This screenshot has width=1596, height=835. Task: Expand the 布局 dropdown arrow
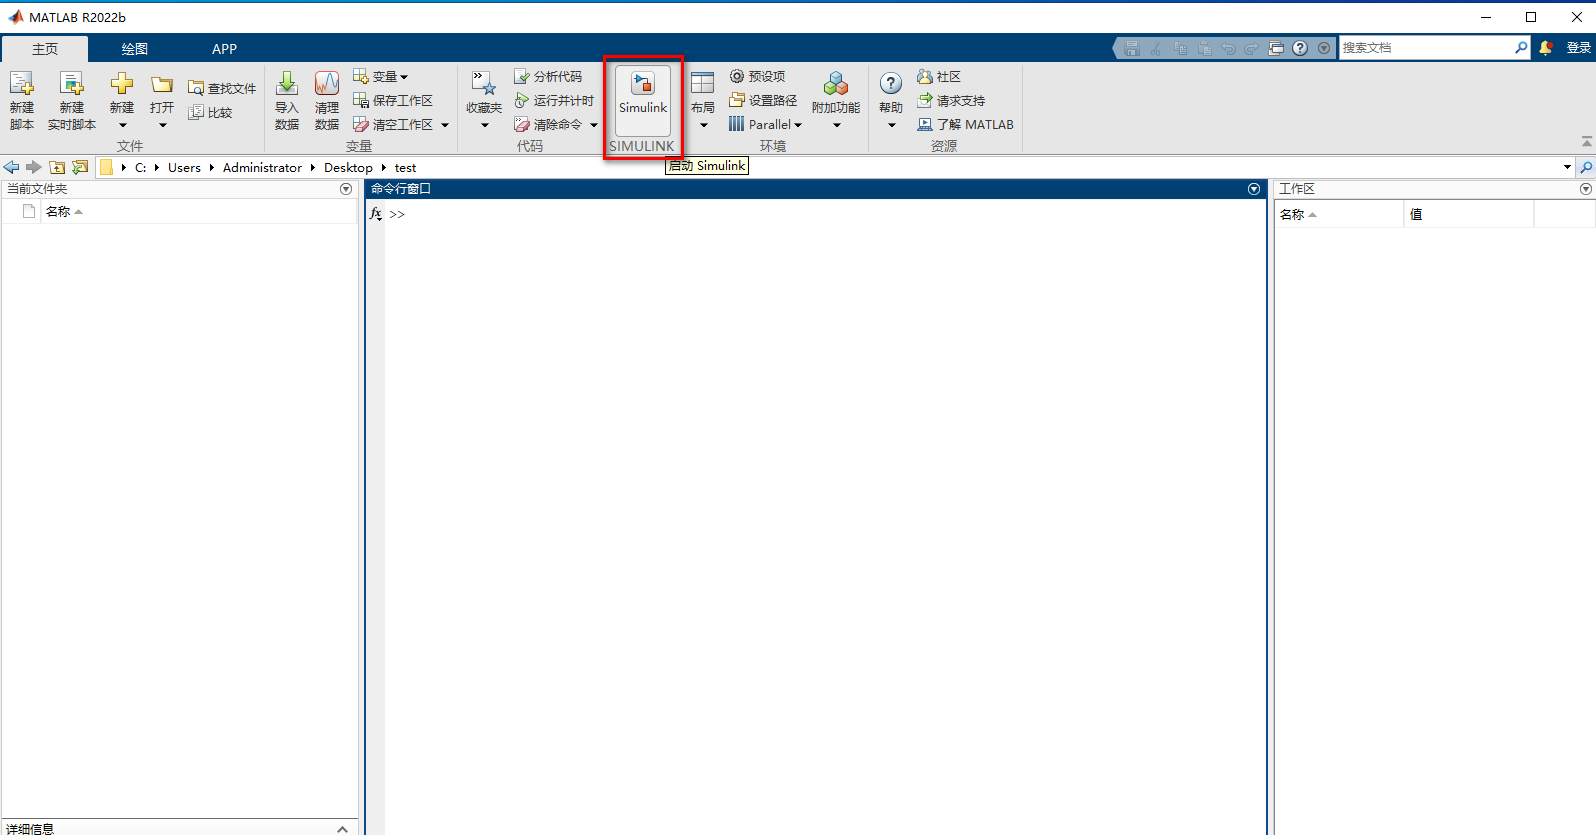(x=703, y=126)
